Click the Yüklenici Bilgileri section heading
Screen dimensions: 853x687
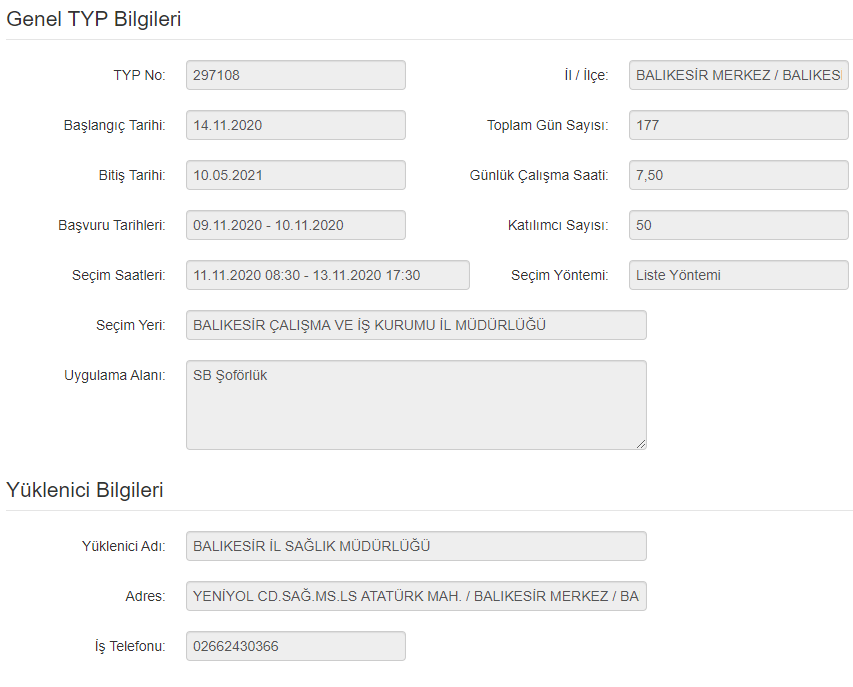coord(85,490)
